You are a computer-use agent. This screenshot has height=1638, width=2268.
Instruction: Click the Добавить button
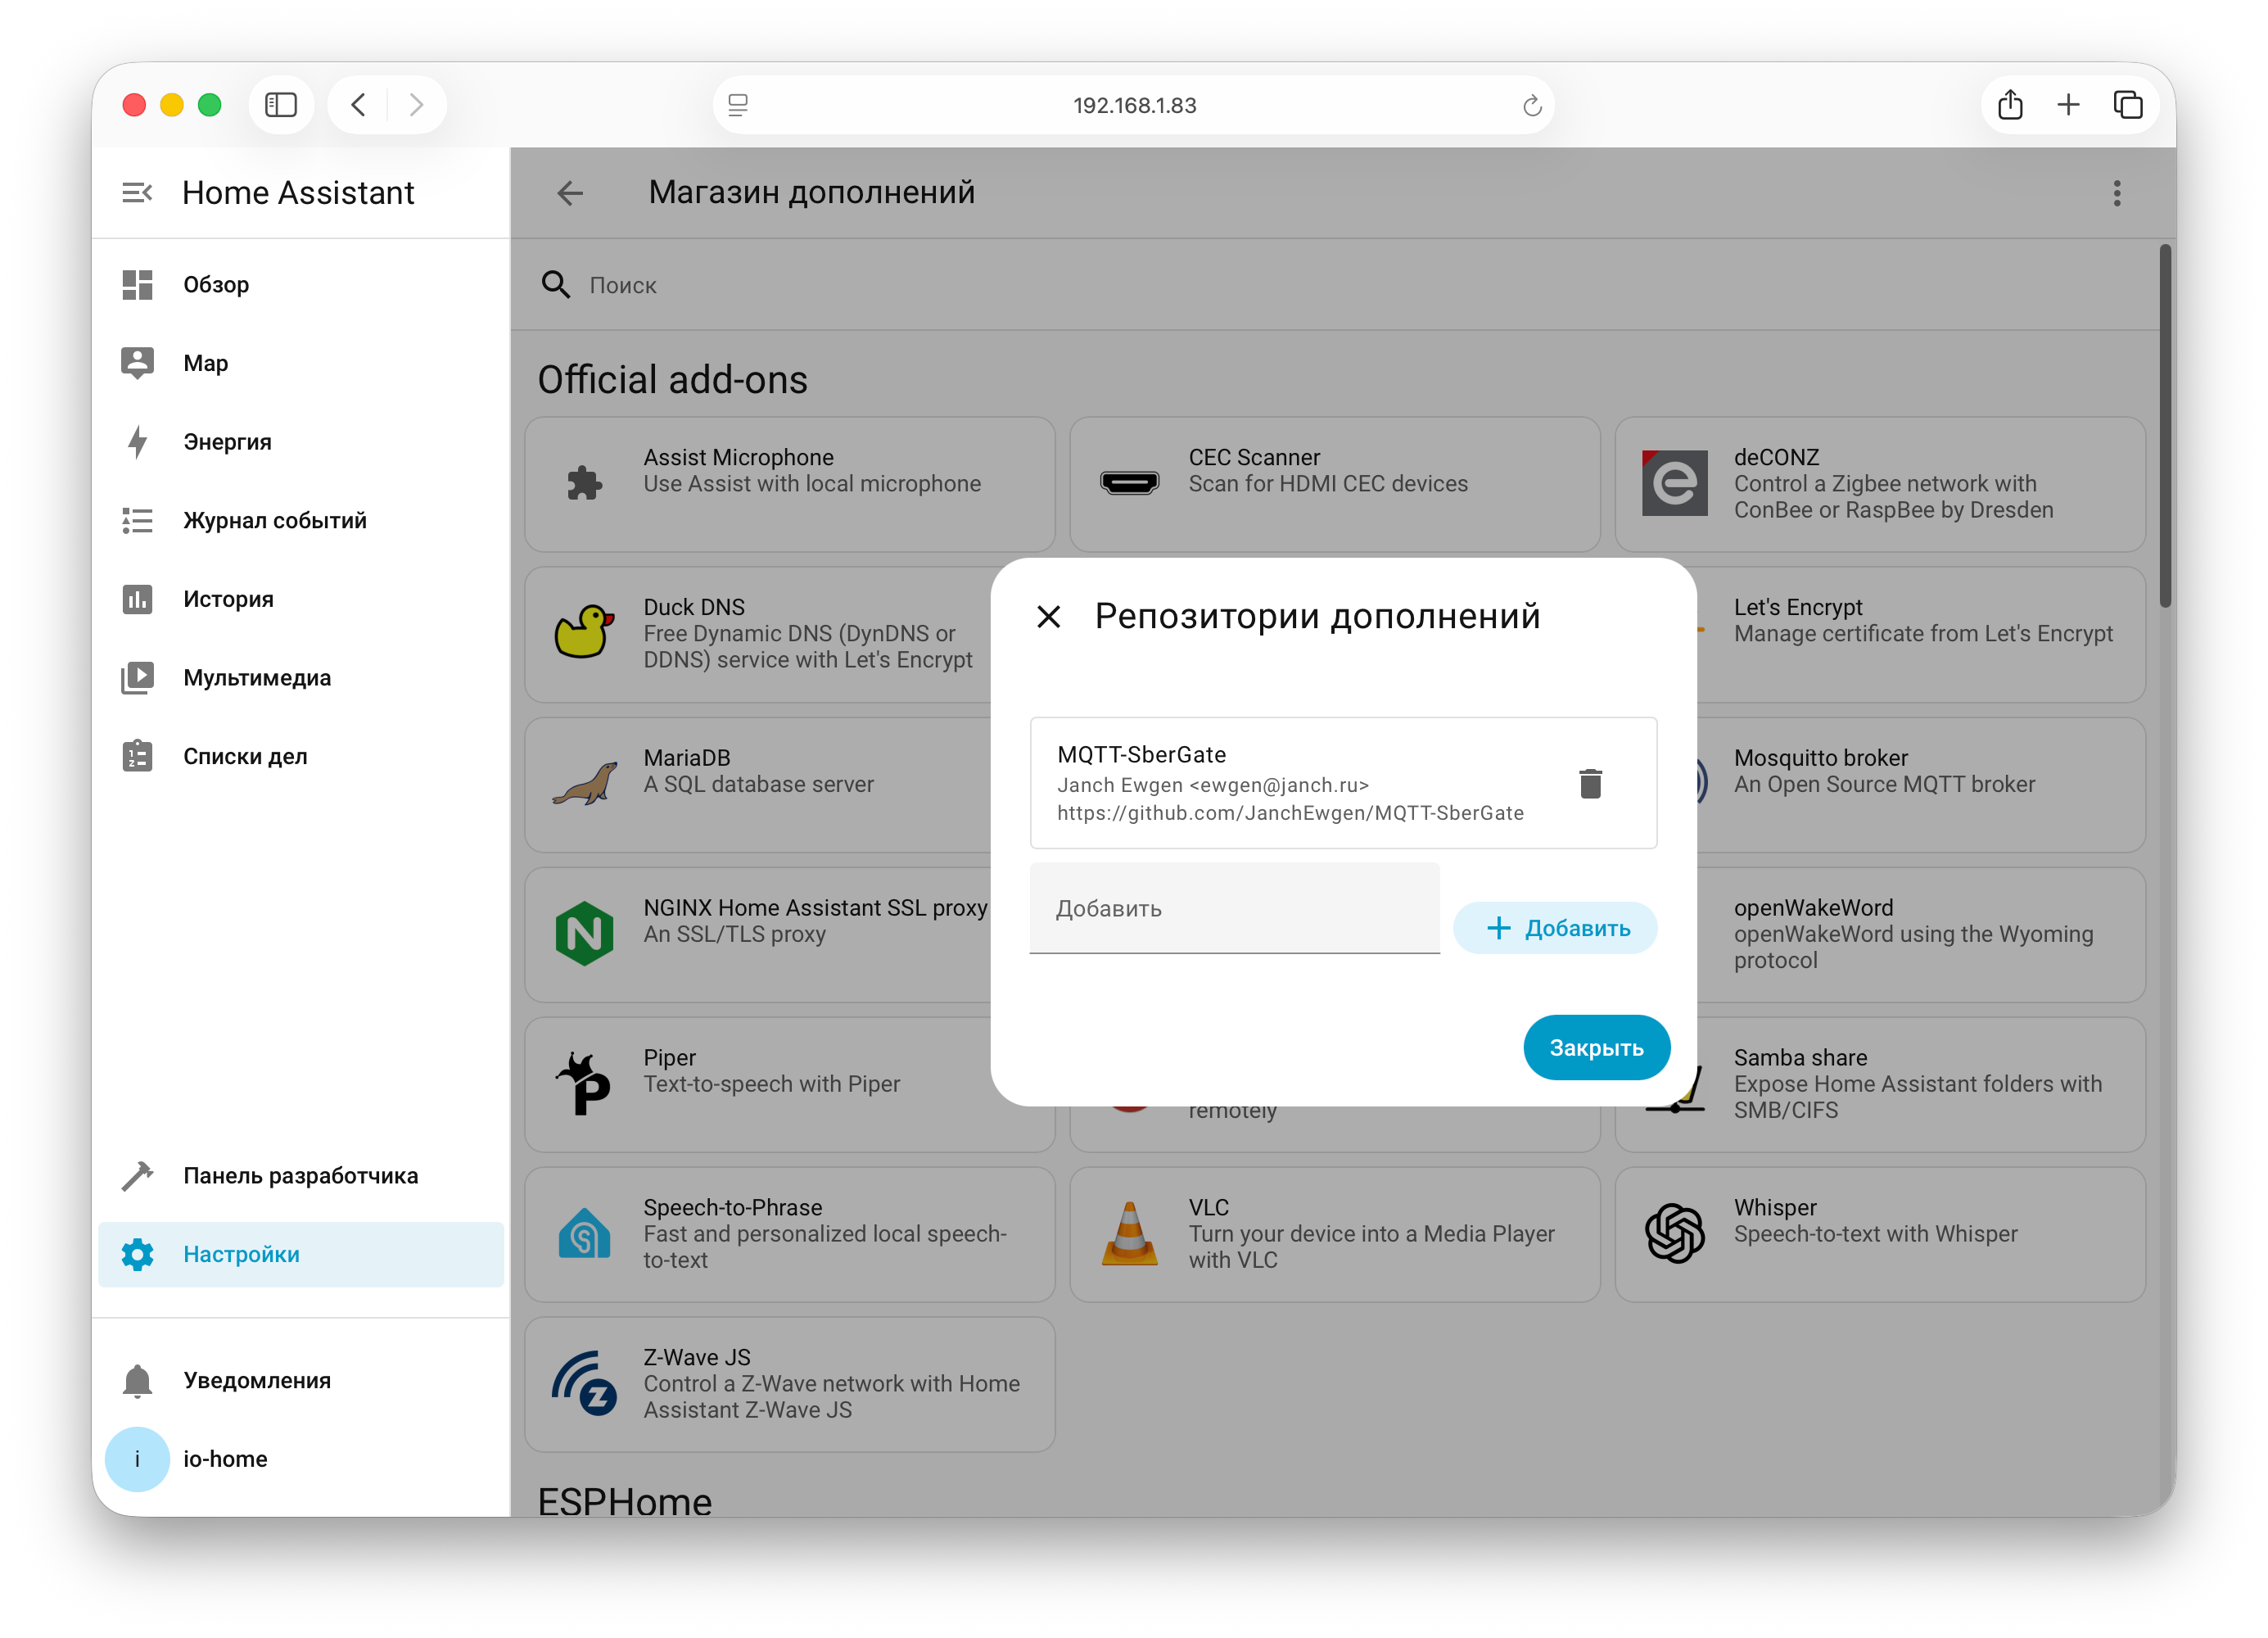pyautogui.click(x=1554, y=928)
